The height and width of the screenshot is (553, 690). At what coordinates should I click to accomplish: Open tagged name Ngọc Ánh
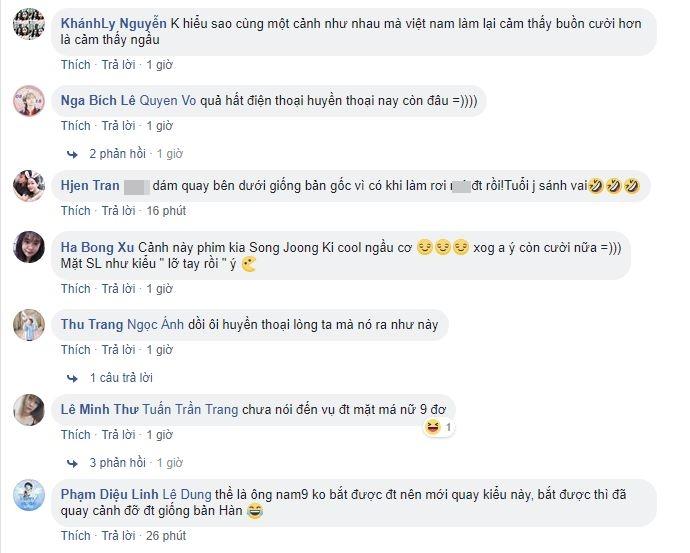pos(155,325)
